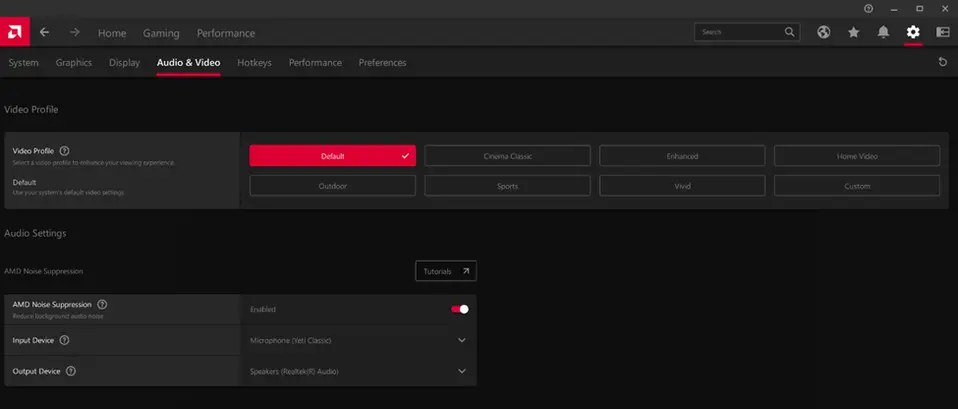Open the web browser globe icon
958x409 pixels.
coord(823,32)
